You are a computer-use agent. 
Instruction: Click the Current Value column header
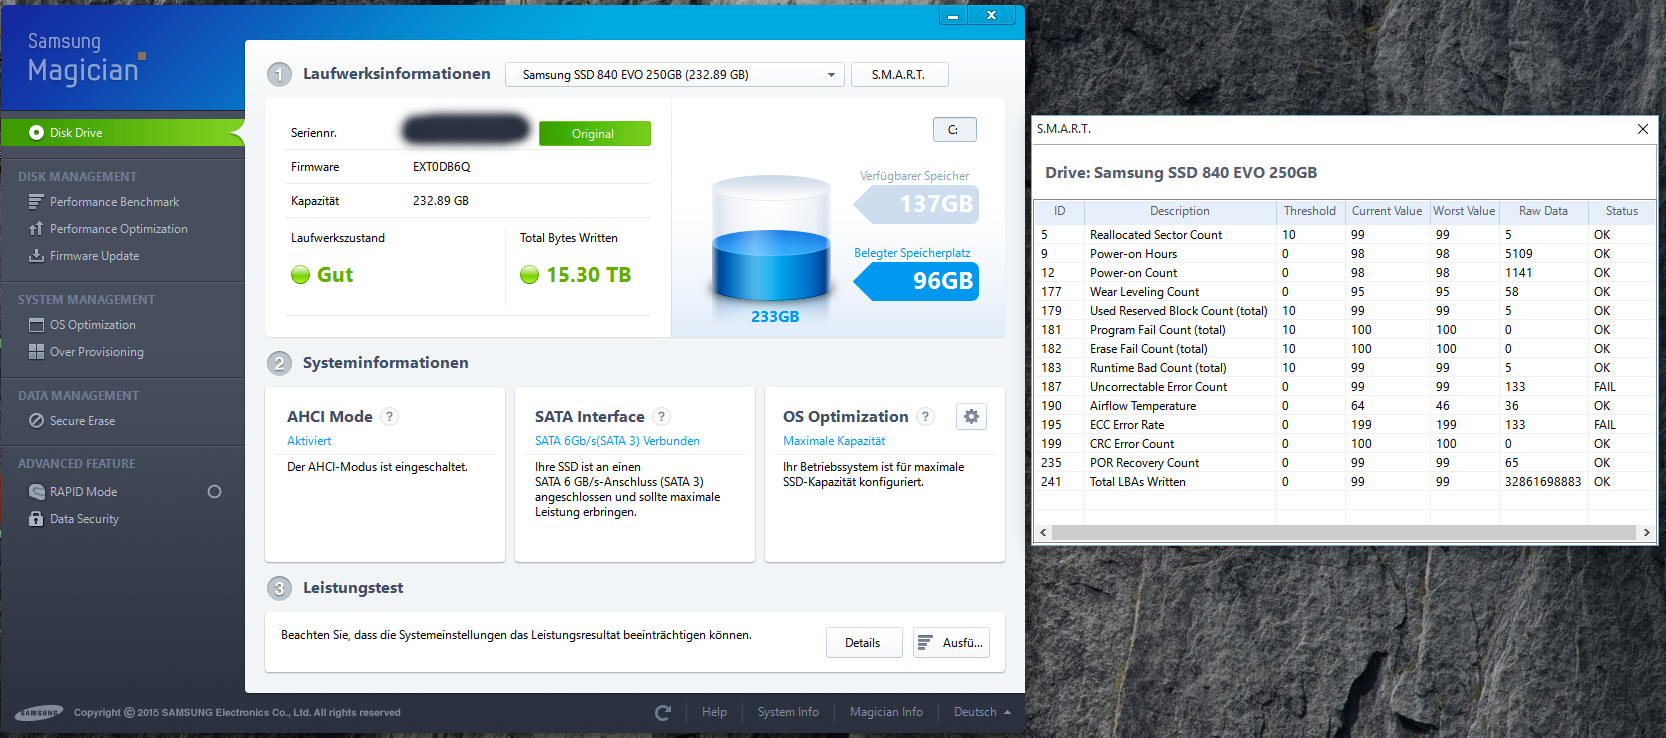pyautogui.click(x=1387, y=211)
